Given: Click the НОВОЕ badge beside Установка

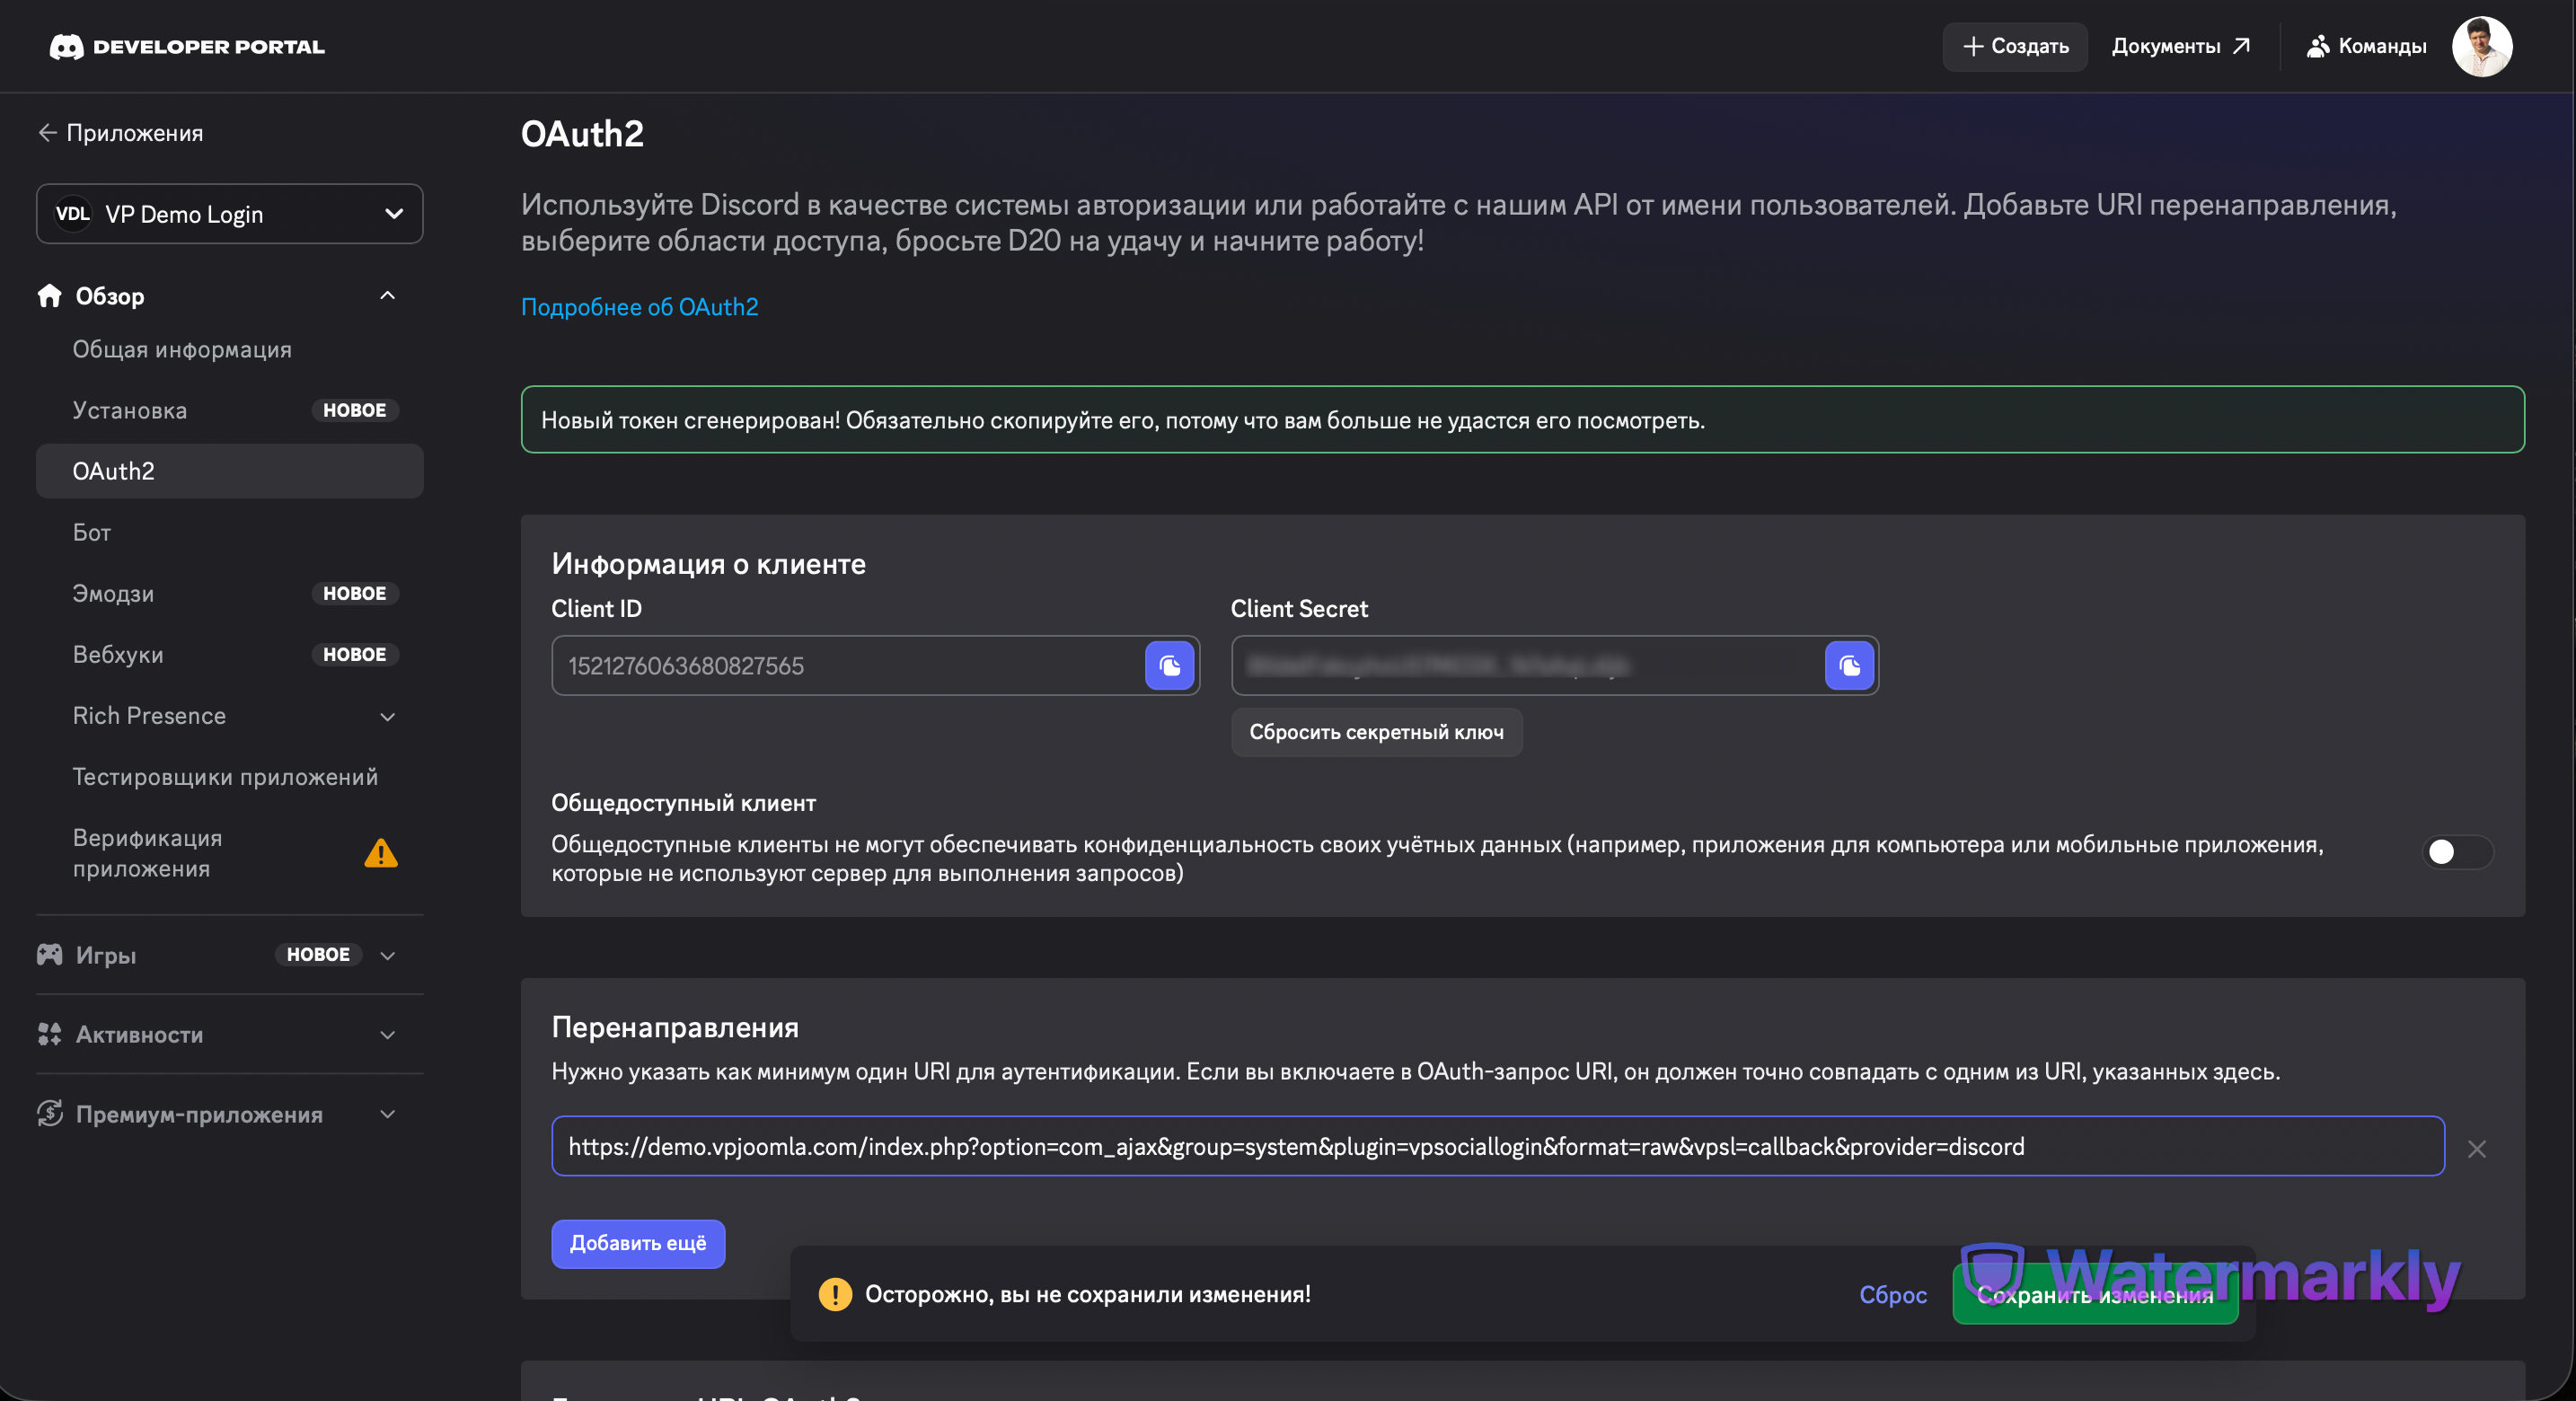Looking at the screenshot, I should pyautogui.click(x=355, y=411).
